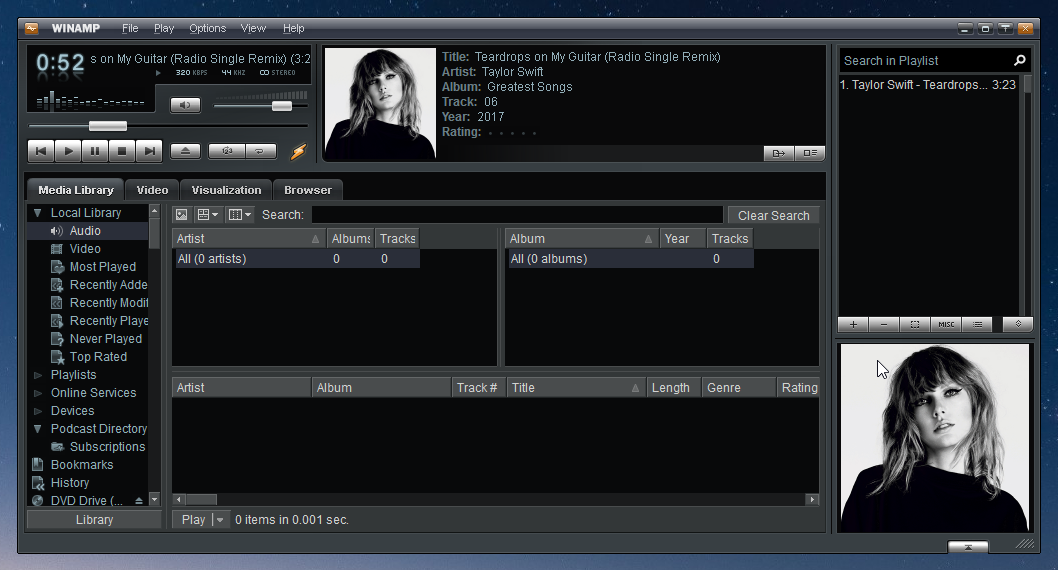This screenshot has height=570, width=1058.
Task: Click the Play button below the track list
Action: [x=193, y=520]
